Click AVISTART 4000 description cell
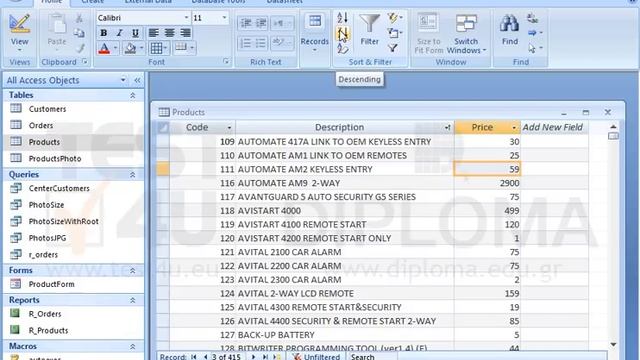 tap(344, 211)
